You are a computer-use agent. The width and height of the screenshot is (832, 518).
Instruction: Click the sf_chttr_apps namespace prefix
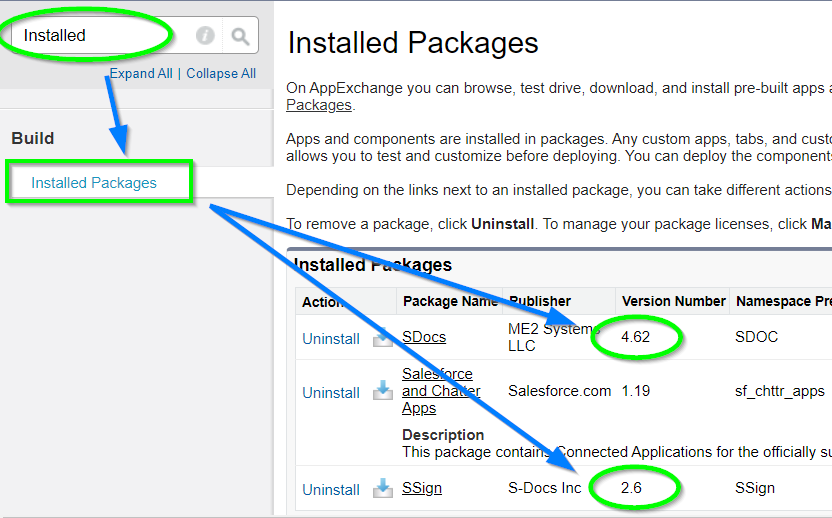(x=779, y=391)
